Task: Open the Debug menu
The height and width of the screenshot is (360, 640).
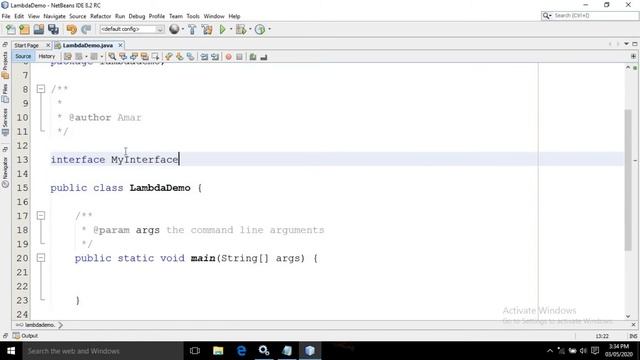Action: click(137, 16)
